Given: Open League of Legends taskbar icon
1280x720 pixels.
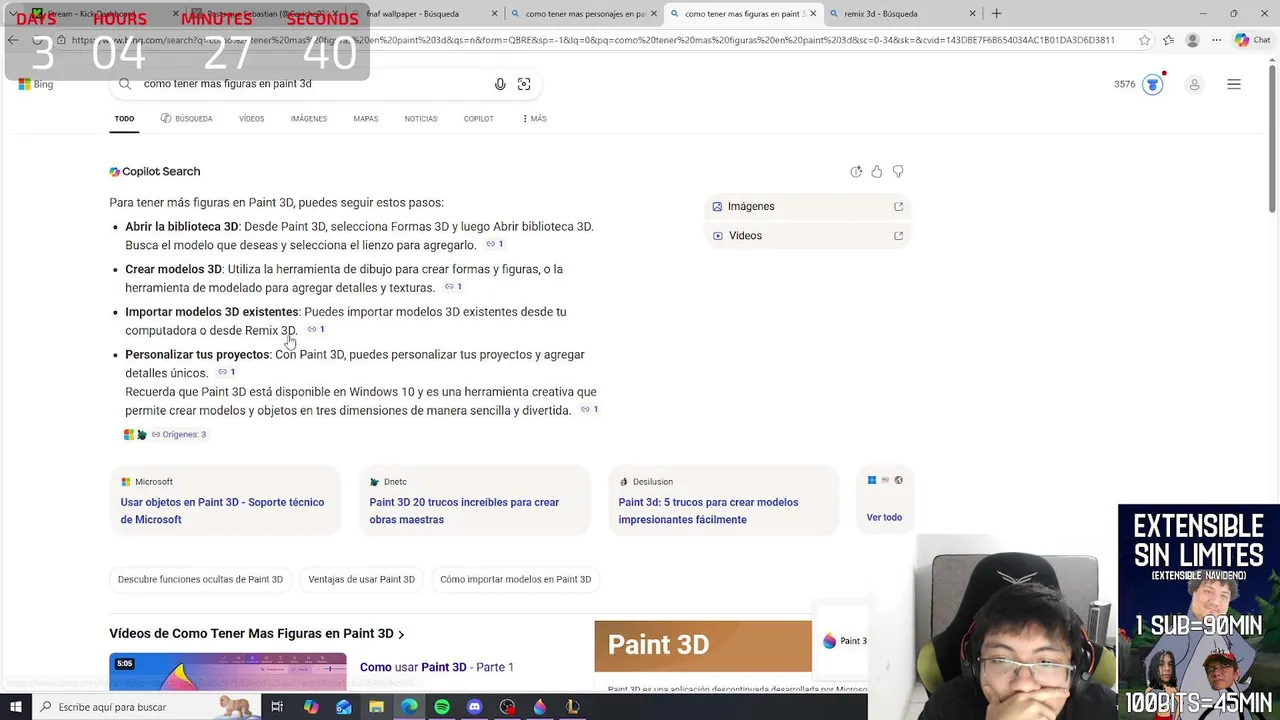Looking at the screenshot, I should (x=573, y=707).
